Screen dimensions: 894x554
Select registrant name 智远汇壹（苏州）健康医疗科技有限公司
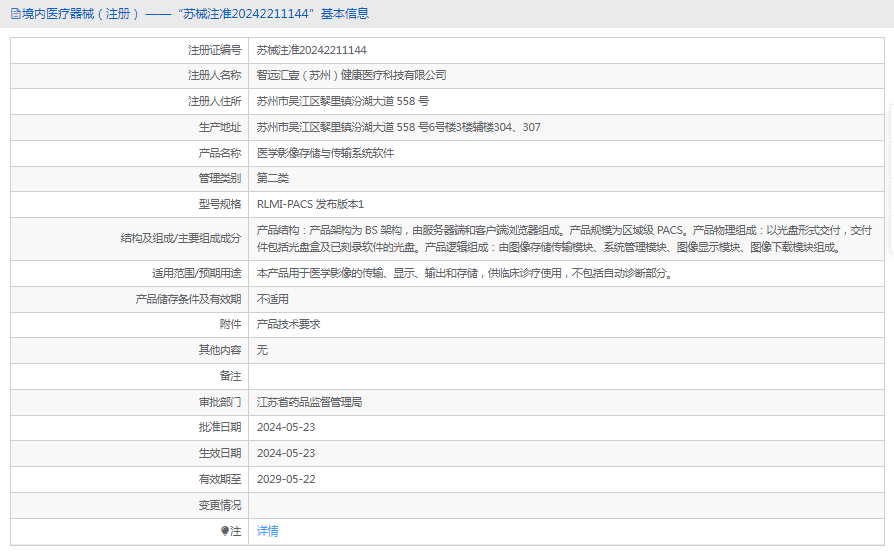tap(351, 75)
